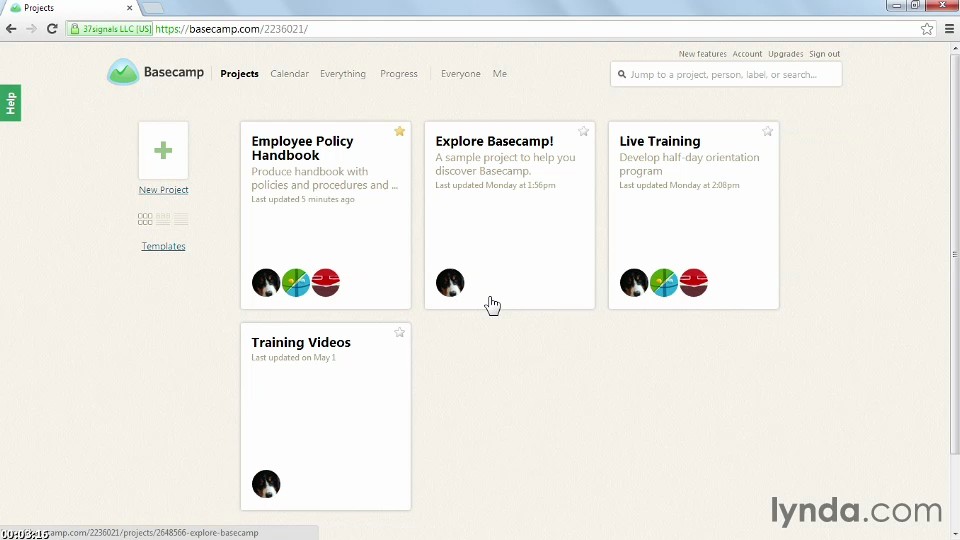Click the page vertical scrollbar
960x540 pixels.
[954, 254]
